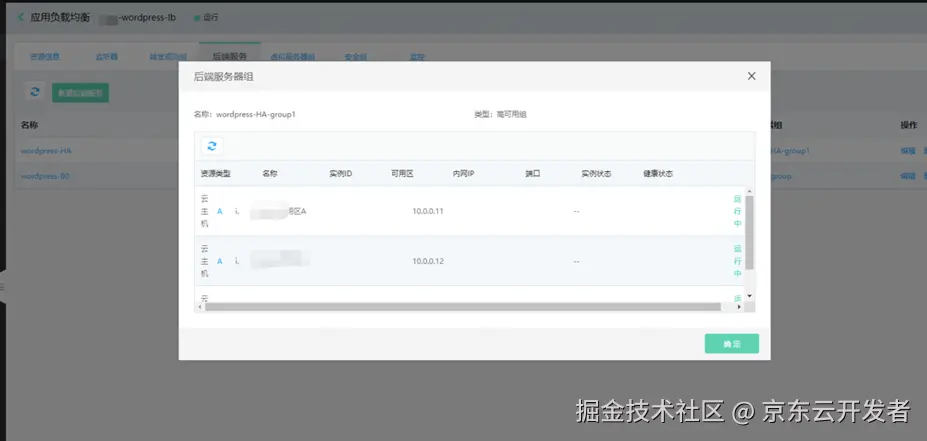Viewport: 927px width, 441px height.
Task: Click the 云主机 cell in the 10.0.0.11 row
Action: [205, 211]
